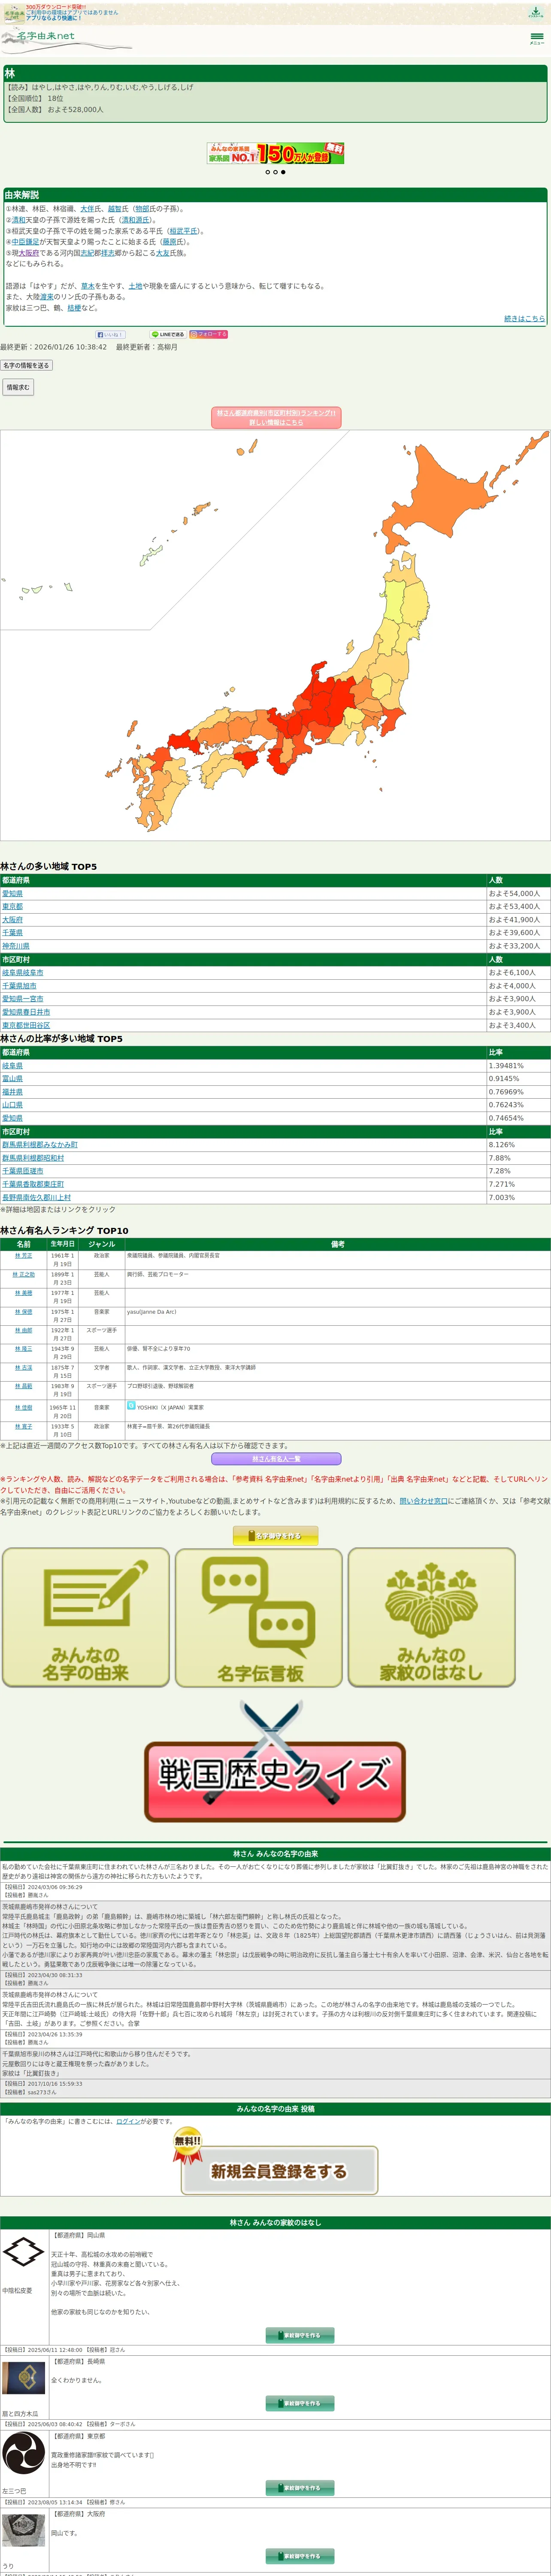The width and height of the screenshot is (551, 2576).
Task: Click 家紋御守を作る in the 東京都 post
Action: [300, 2487]
